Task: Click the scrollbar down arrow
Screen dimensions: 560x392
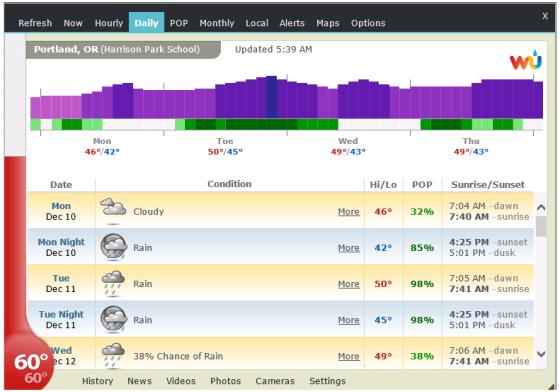Action: [541, 353]
